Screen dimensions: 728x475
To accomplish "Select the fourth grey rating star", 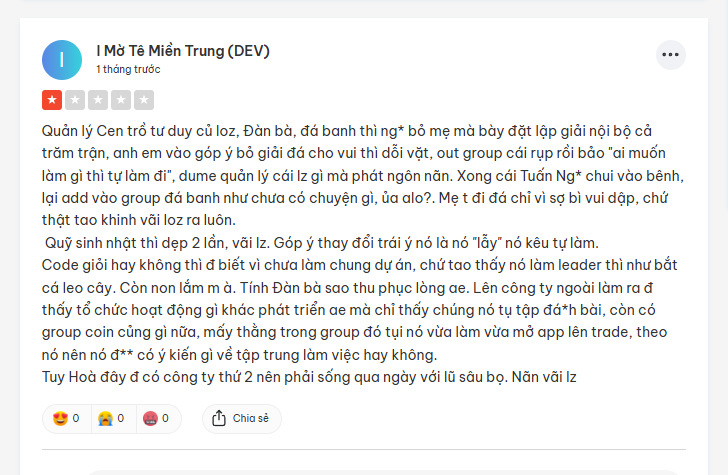I will click(121, 100).
